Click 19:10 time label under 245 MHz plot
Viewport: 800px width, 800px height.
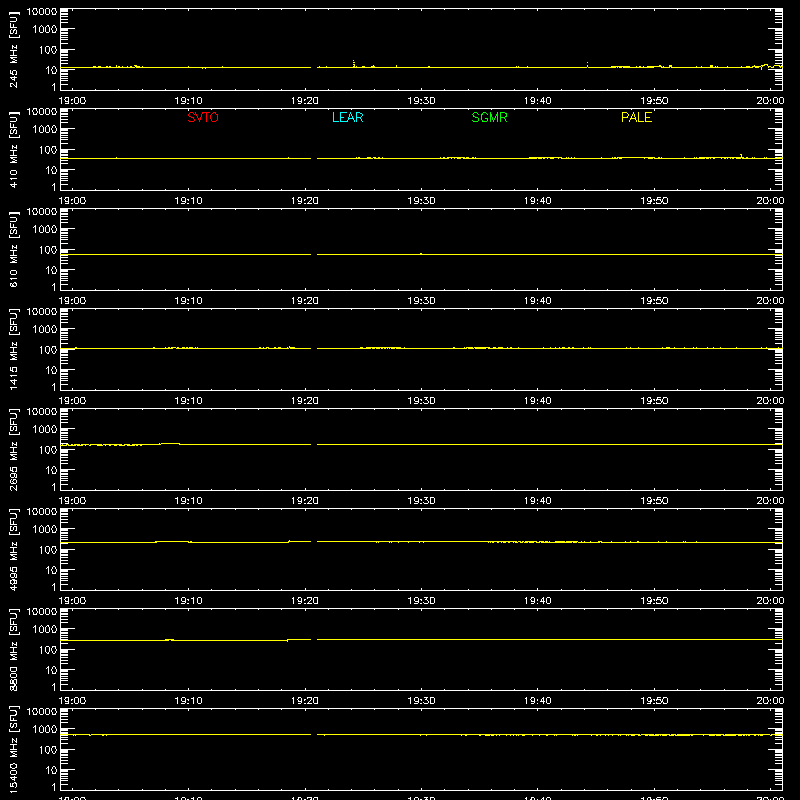188,101
